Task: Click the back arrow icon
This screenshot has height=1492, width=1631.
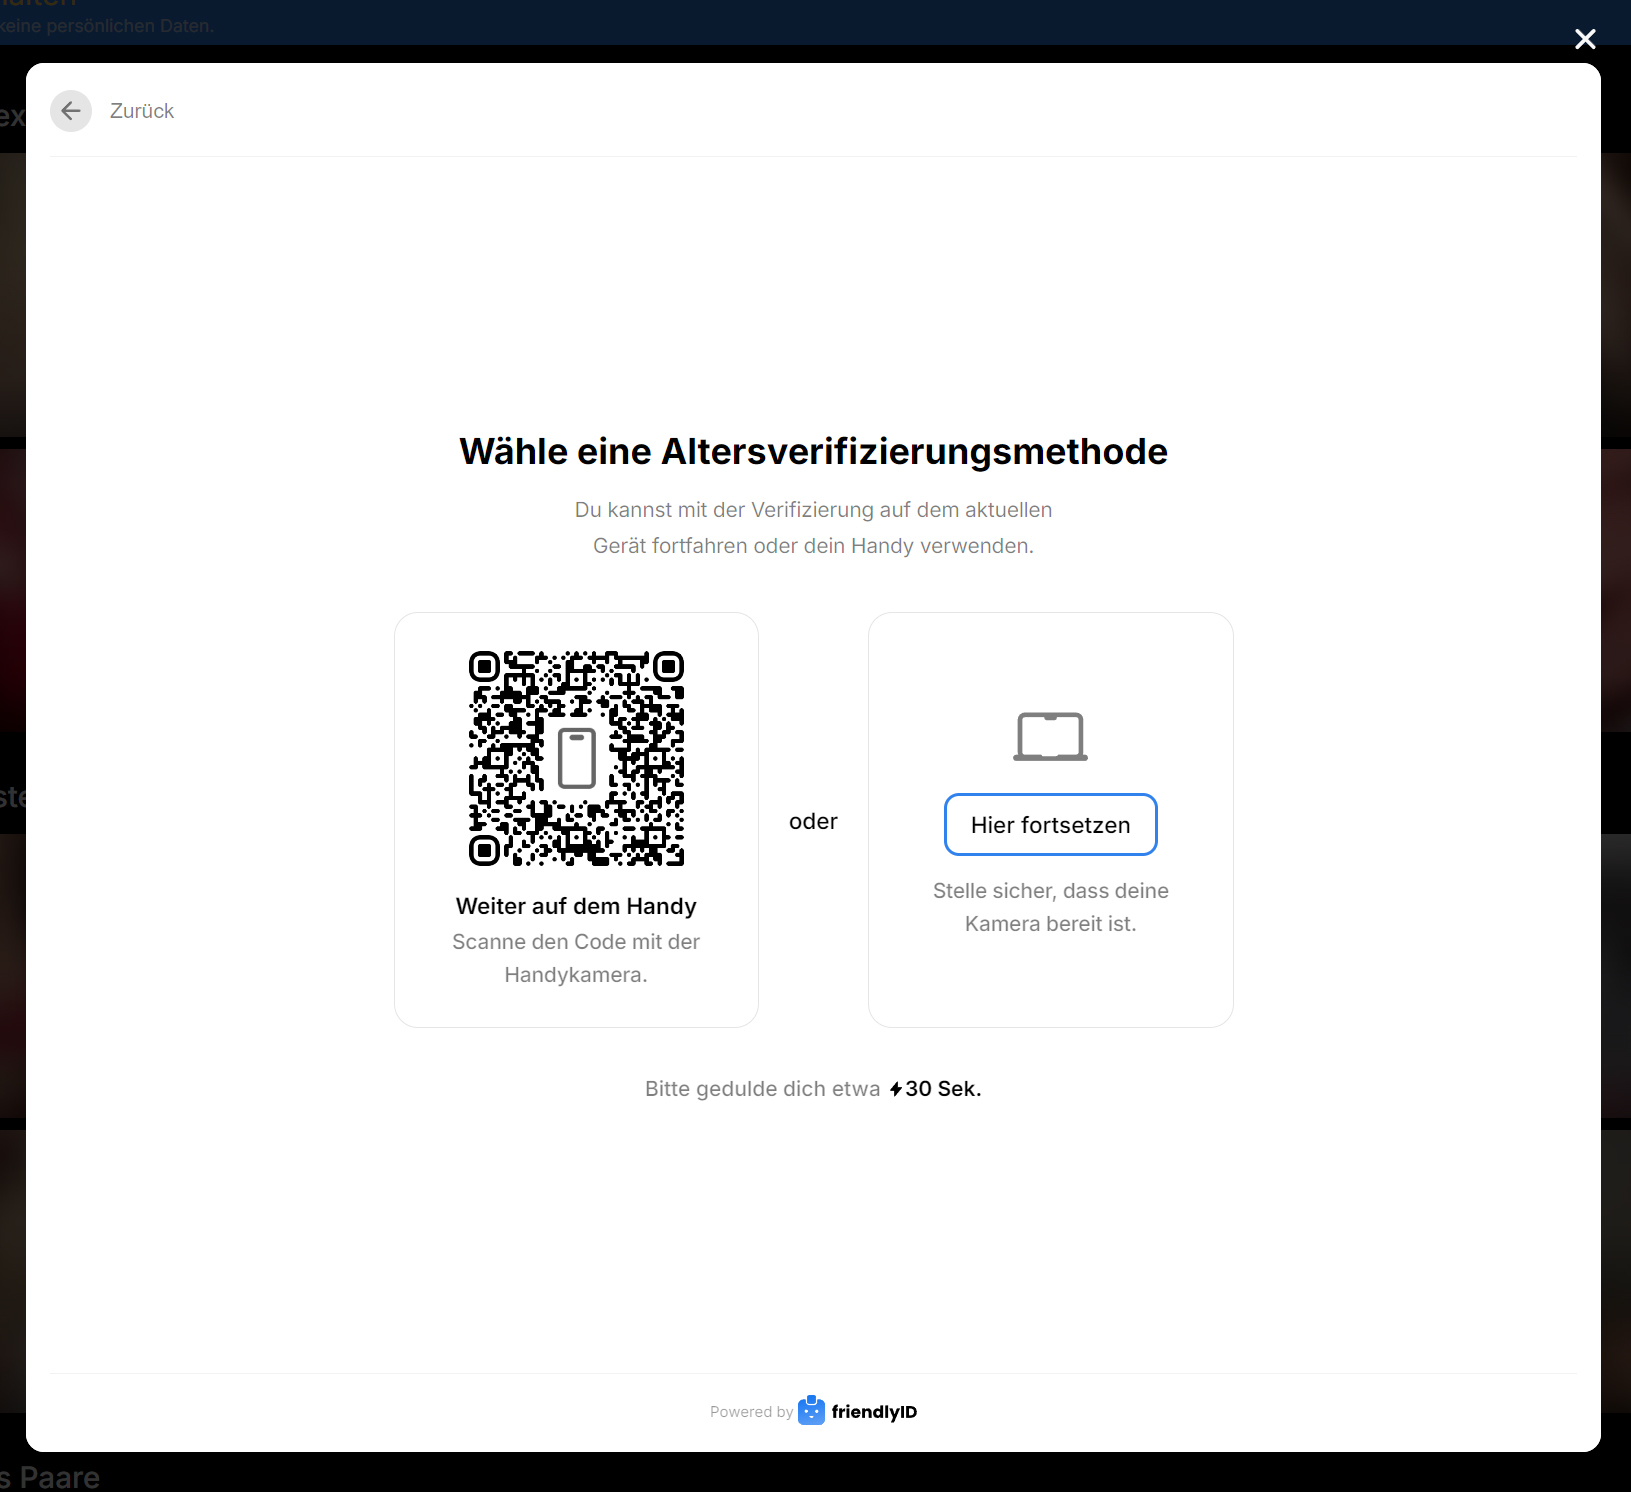Action: [x=71, y=111]
